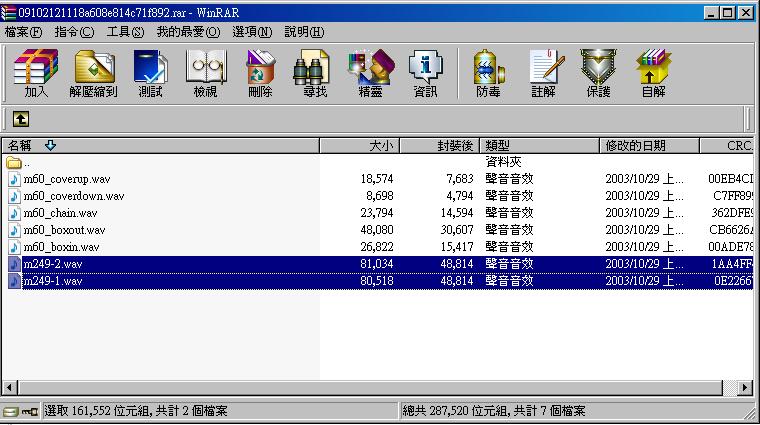Screen dimensions: 760x425
Task: Select file m60_boxout.wav
Action: coord(64,230)
